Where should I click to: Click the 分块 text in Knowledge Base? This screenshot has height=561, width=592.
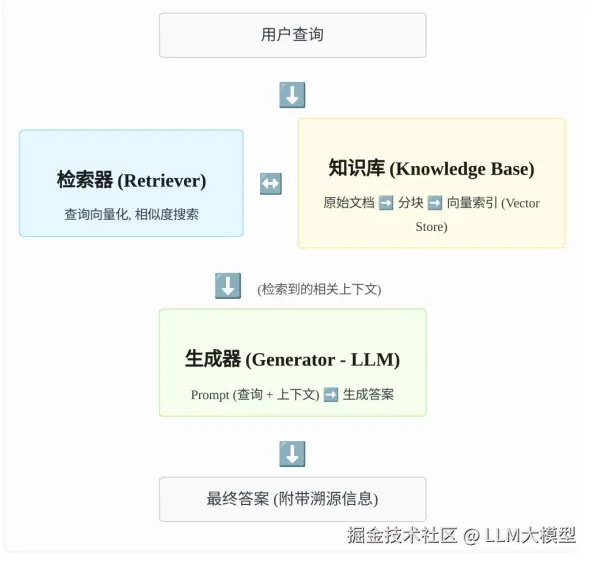click(x=410, y=203)
